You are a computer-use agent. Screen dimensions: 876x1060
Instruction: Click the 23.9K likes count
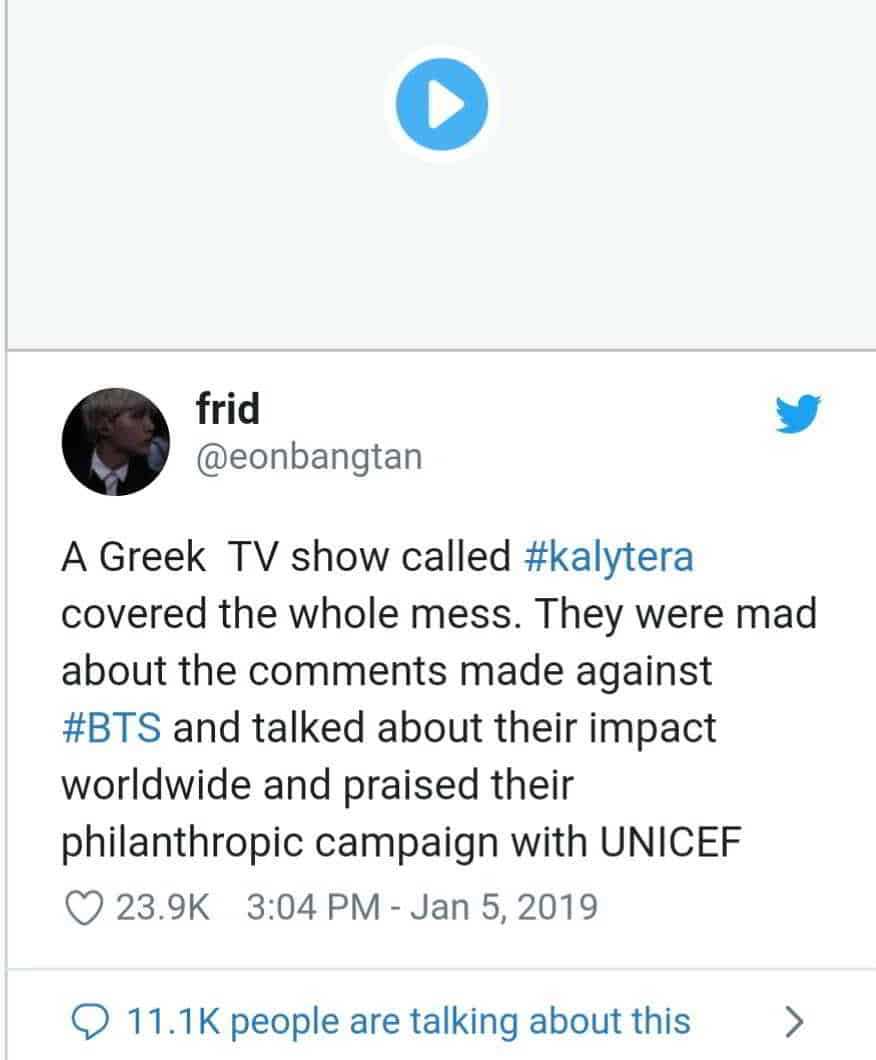(x=162, y=907)
